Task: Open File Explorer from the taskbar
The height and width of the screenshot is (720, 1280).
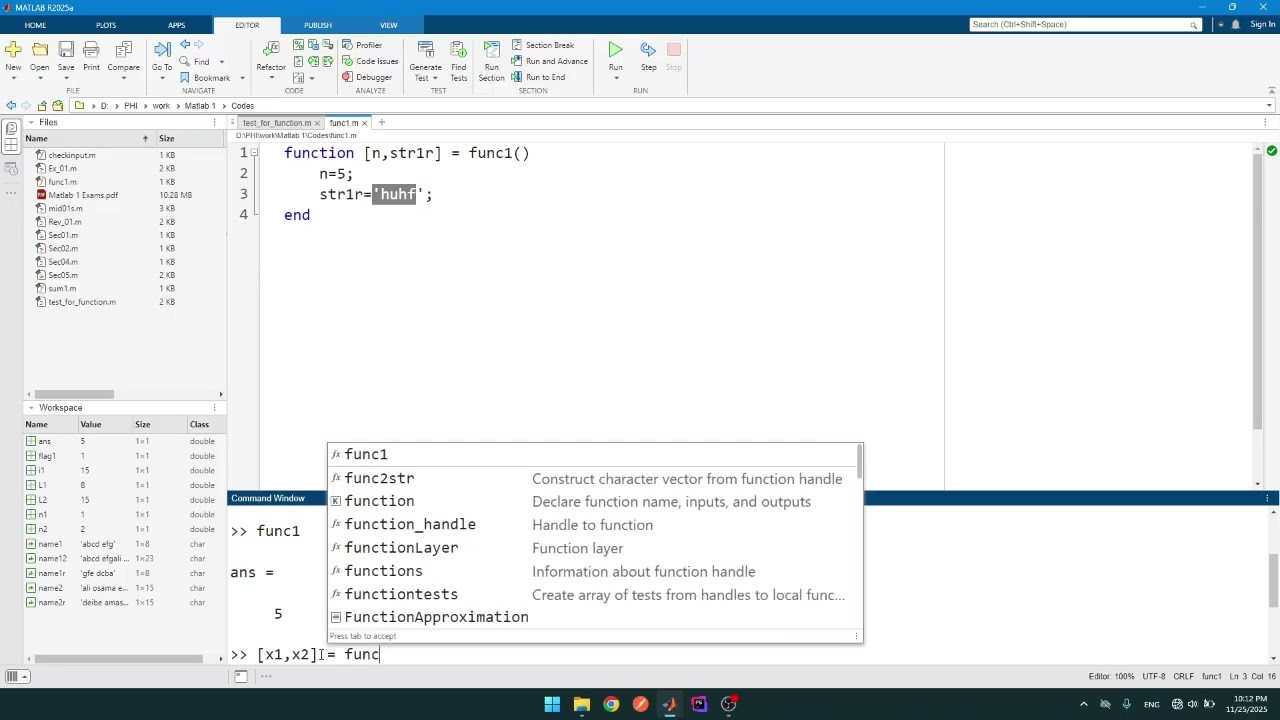Action: [582, 704]
